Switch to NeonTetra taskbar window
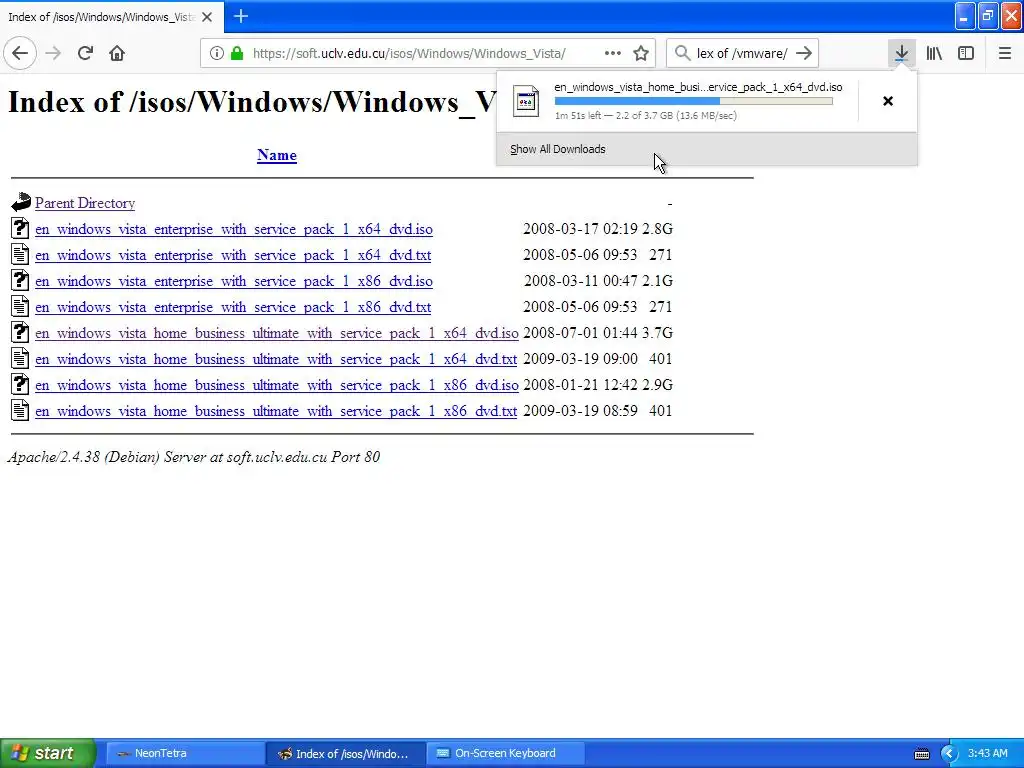This screenshot has width=1024, height=768. [185, 753]
